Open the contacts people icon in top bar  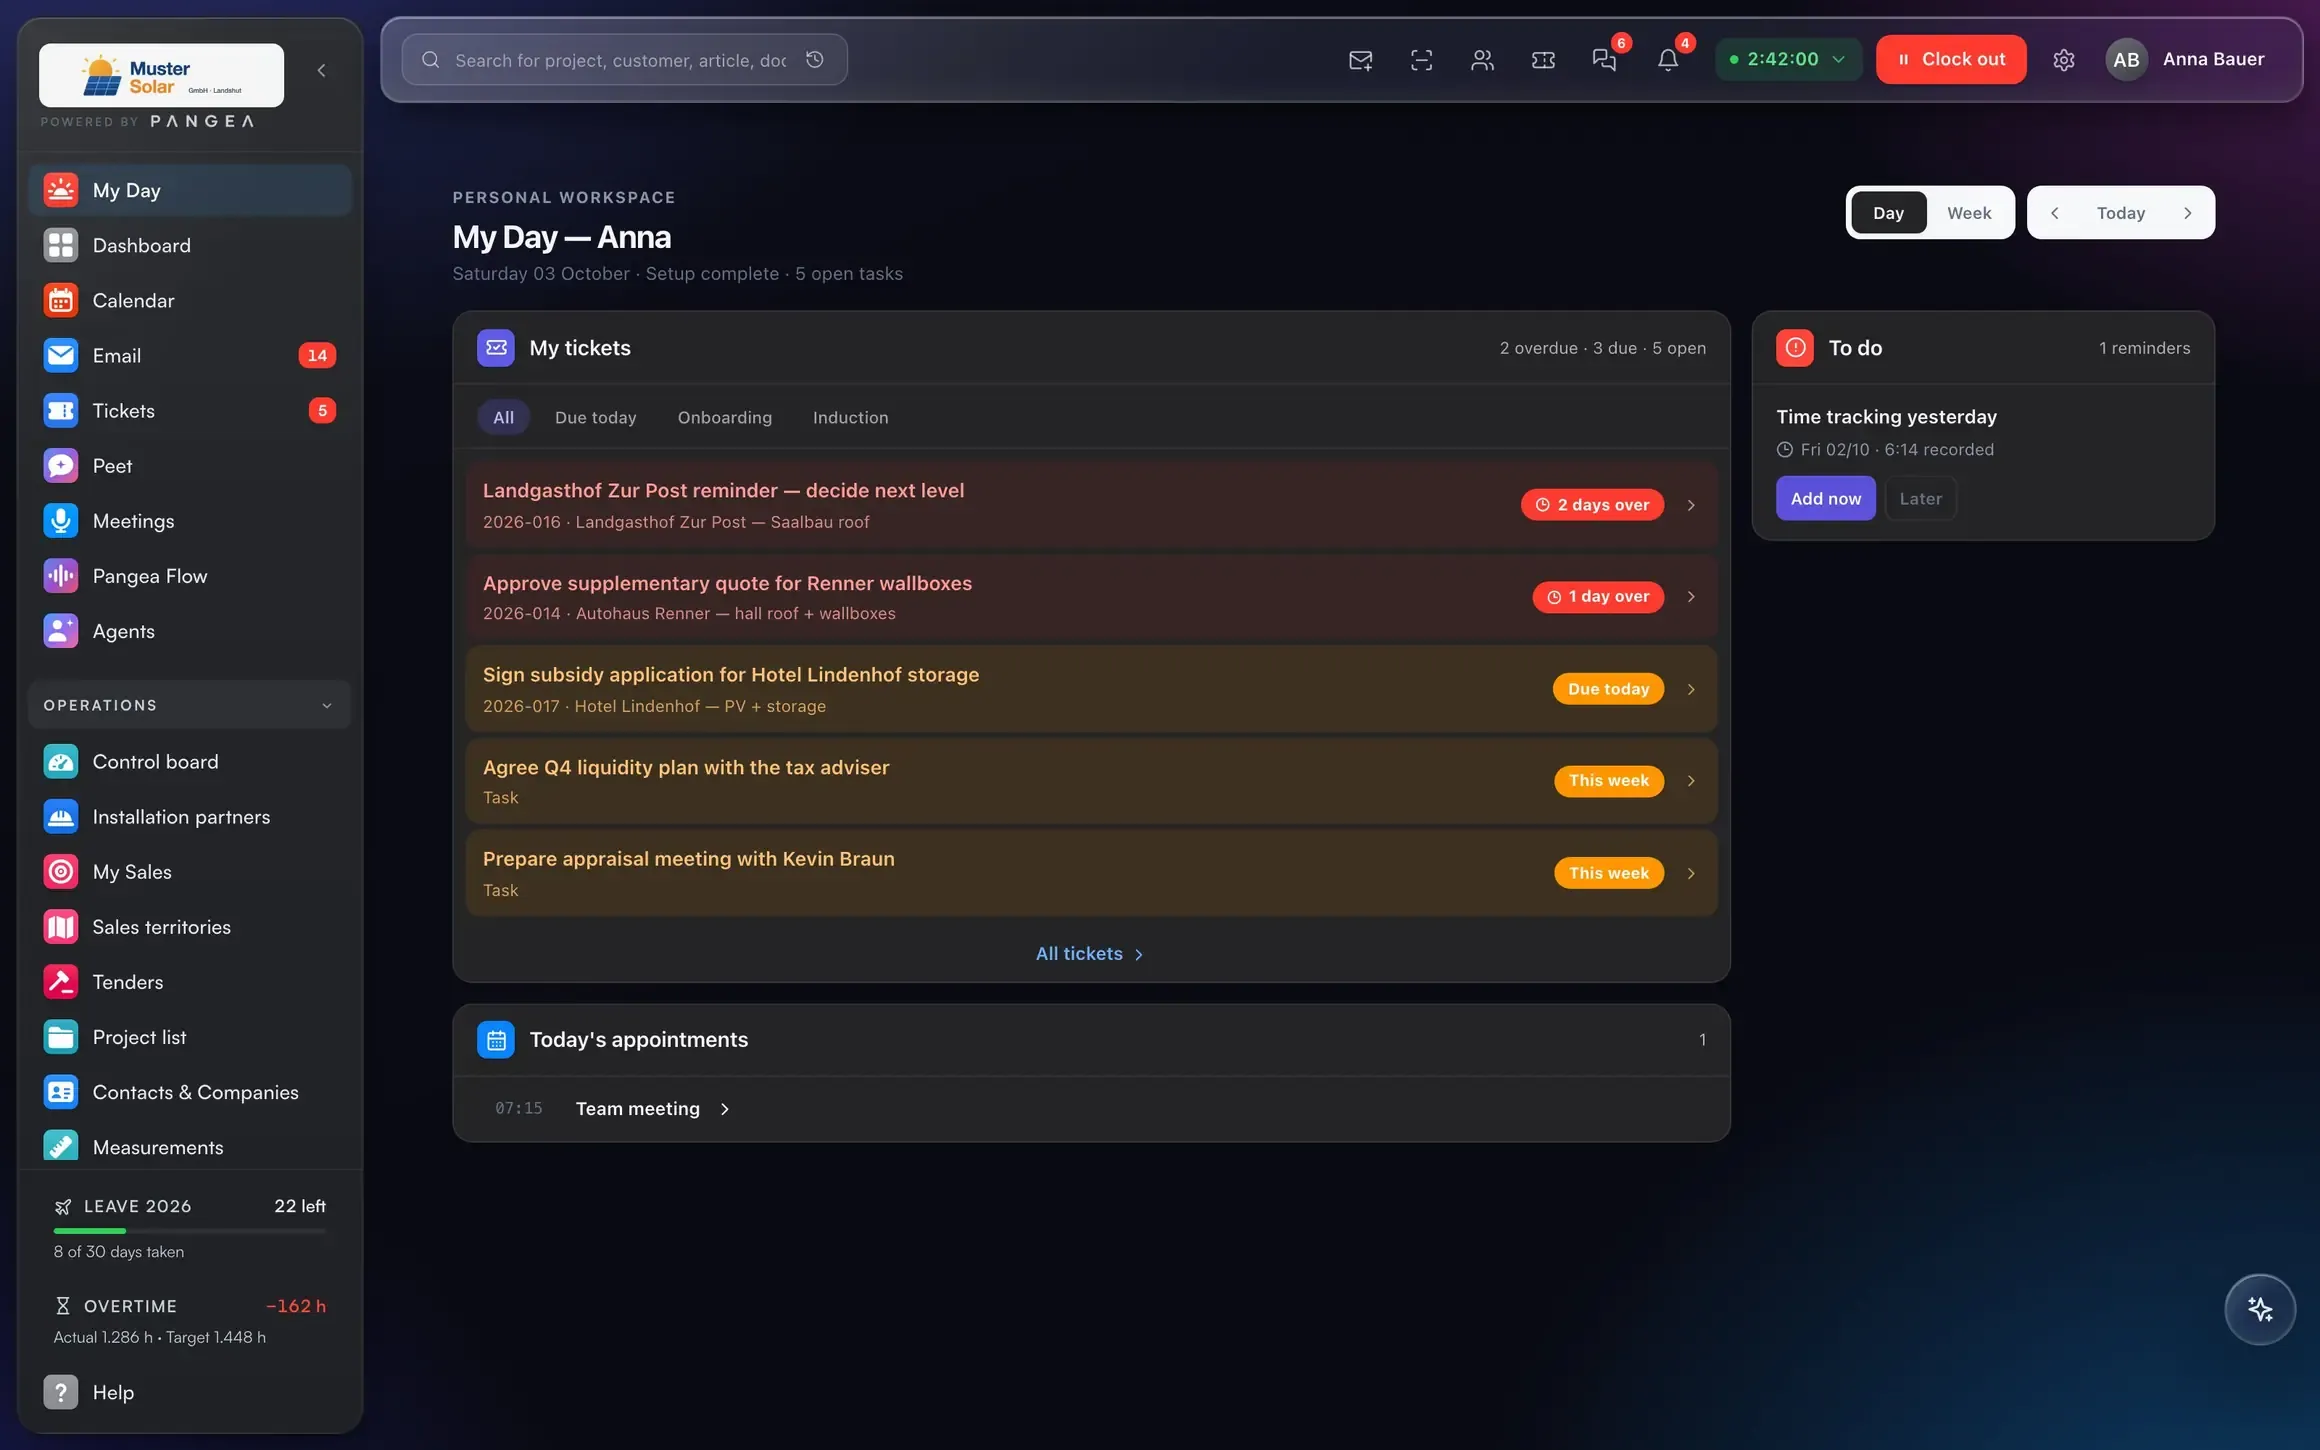[x=1482, y=60]
